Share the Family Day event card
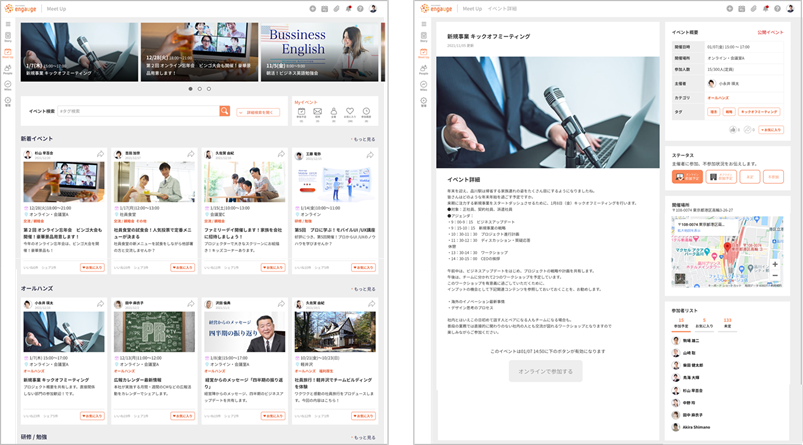803x445 pixels. [281, 154]
